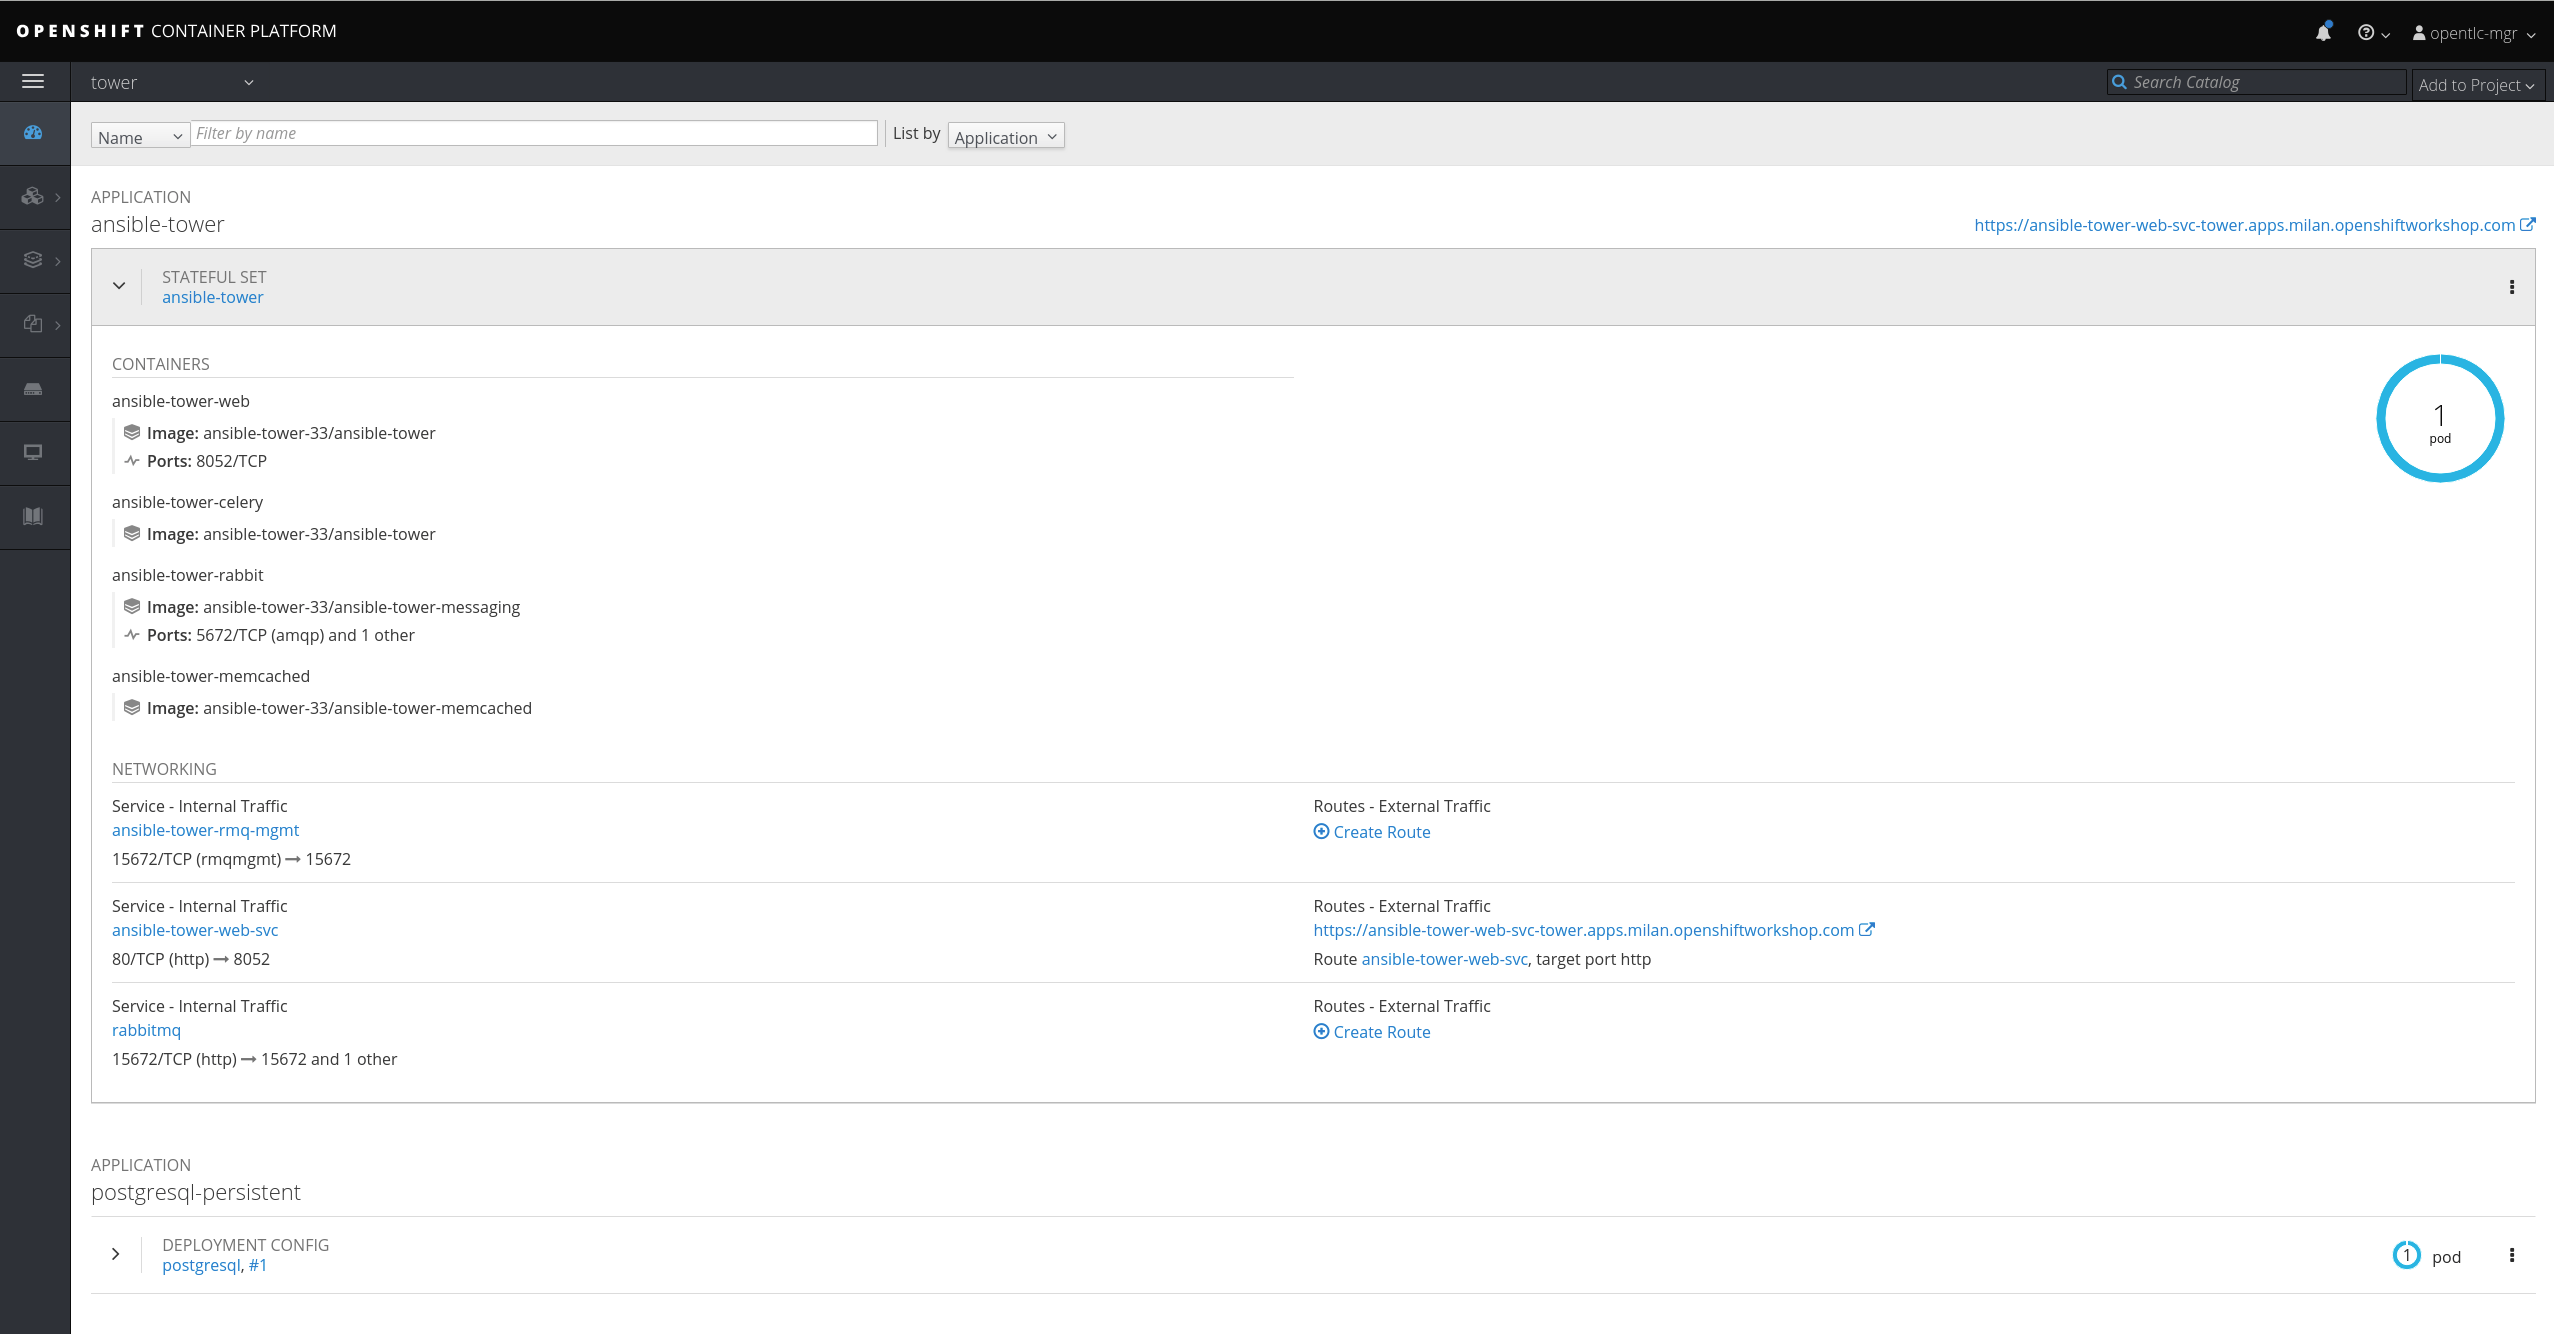The width and height of the screenshot is (2554, 1334).
Task: Open the List by Application dropdown
Action: [1005, 137]
